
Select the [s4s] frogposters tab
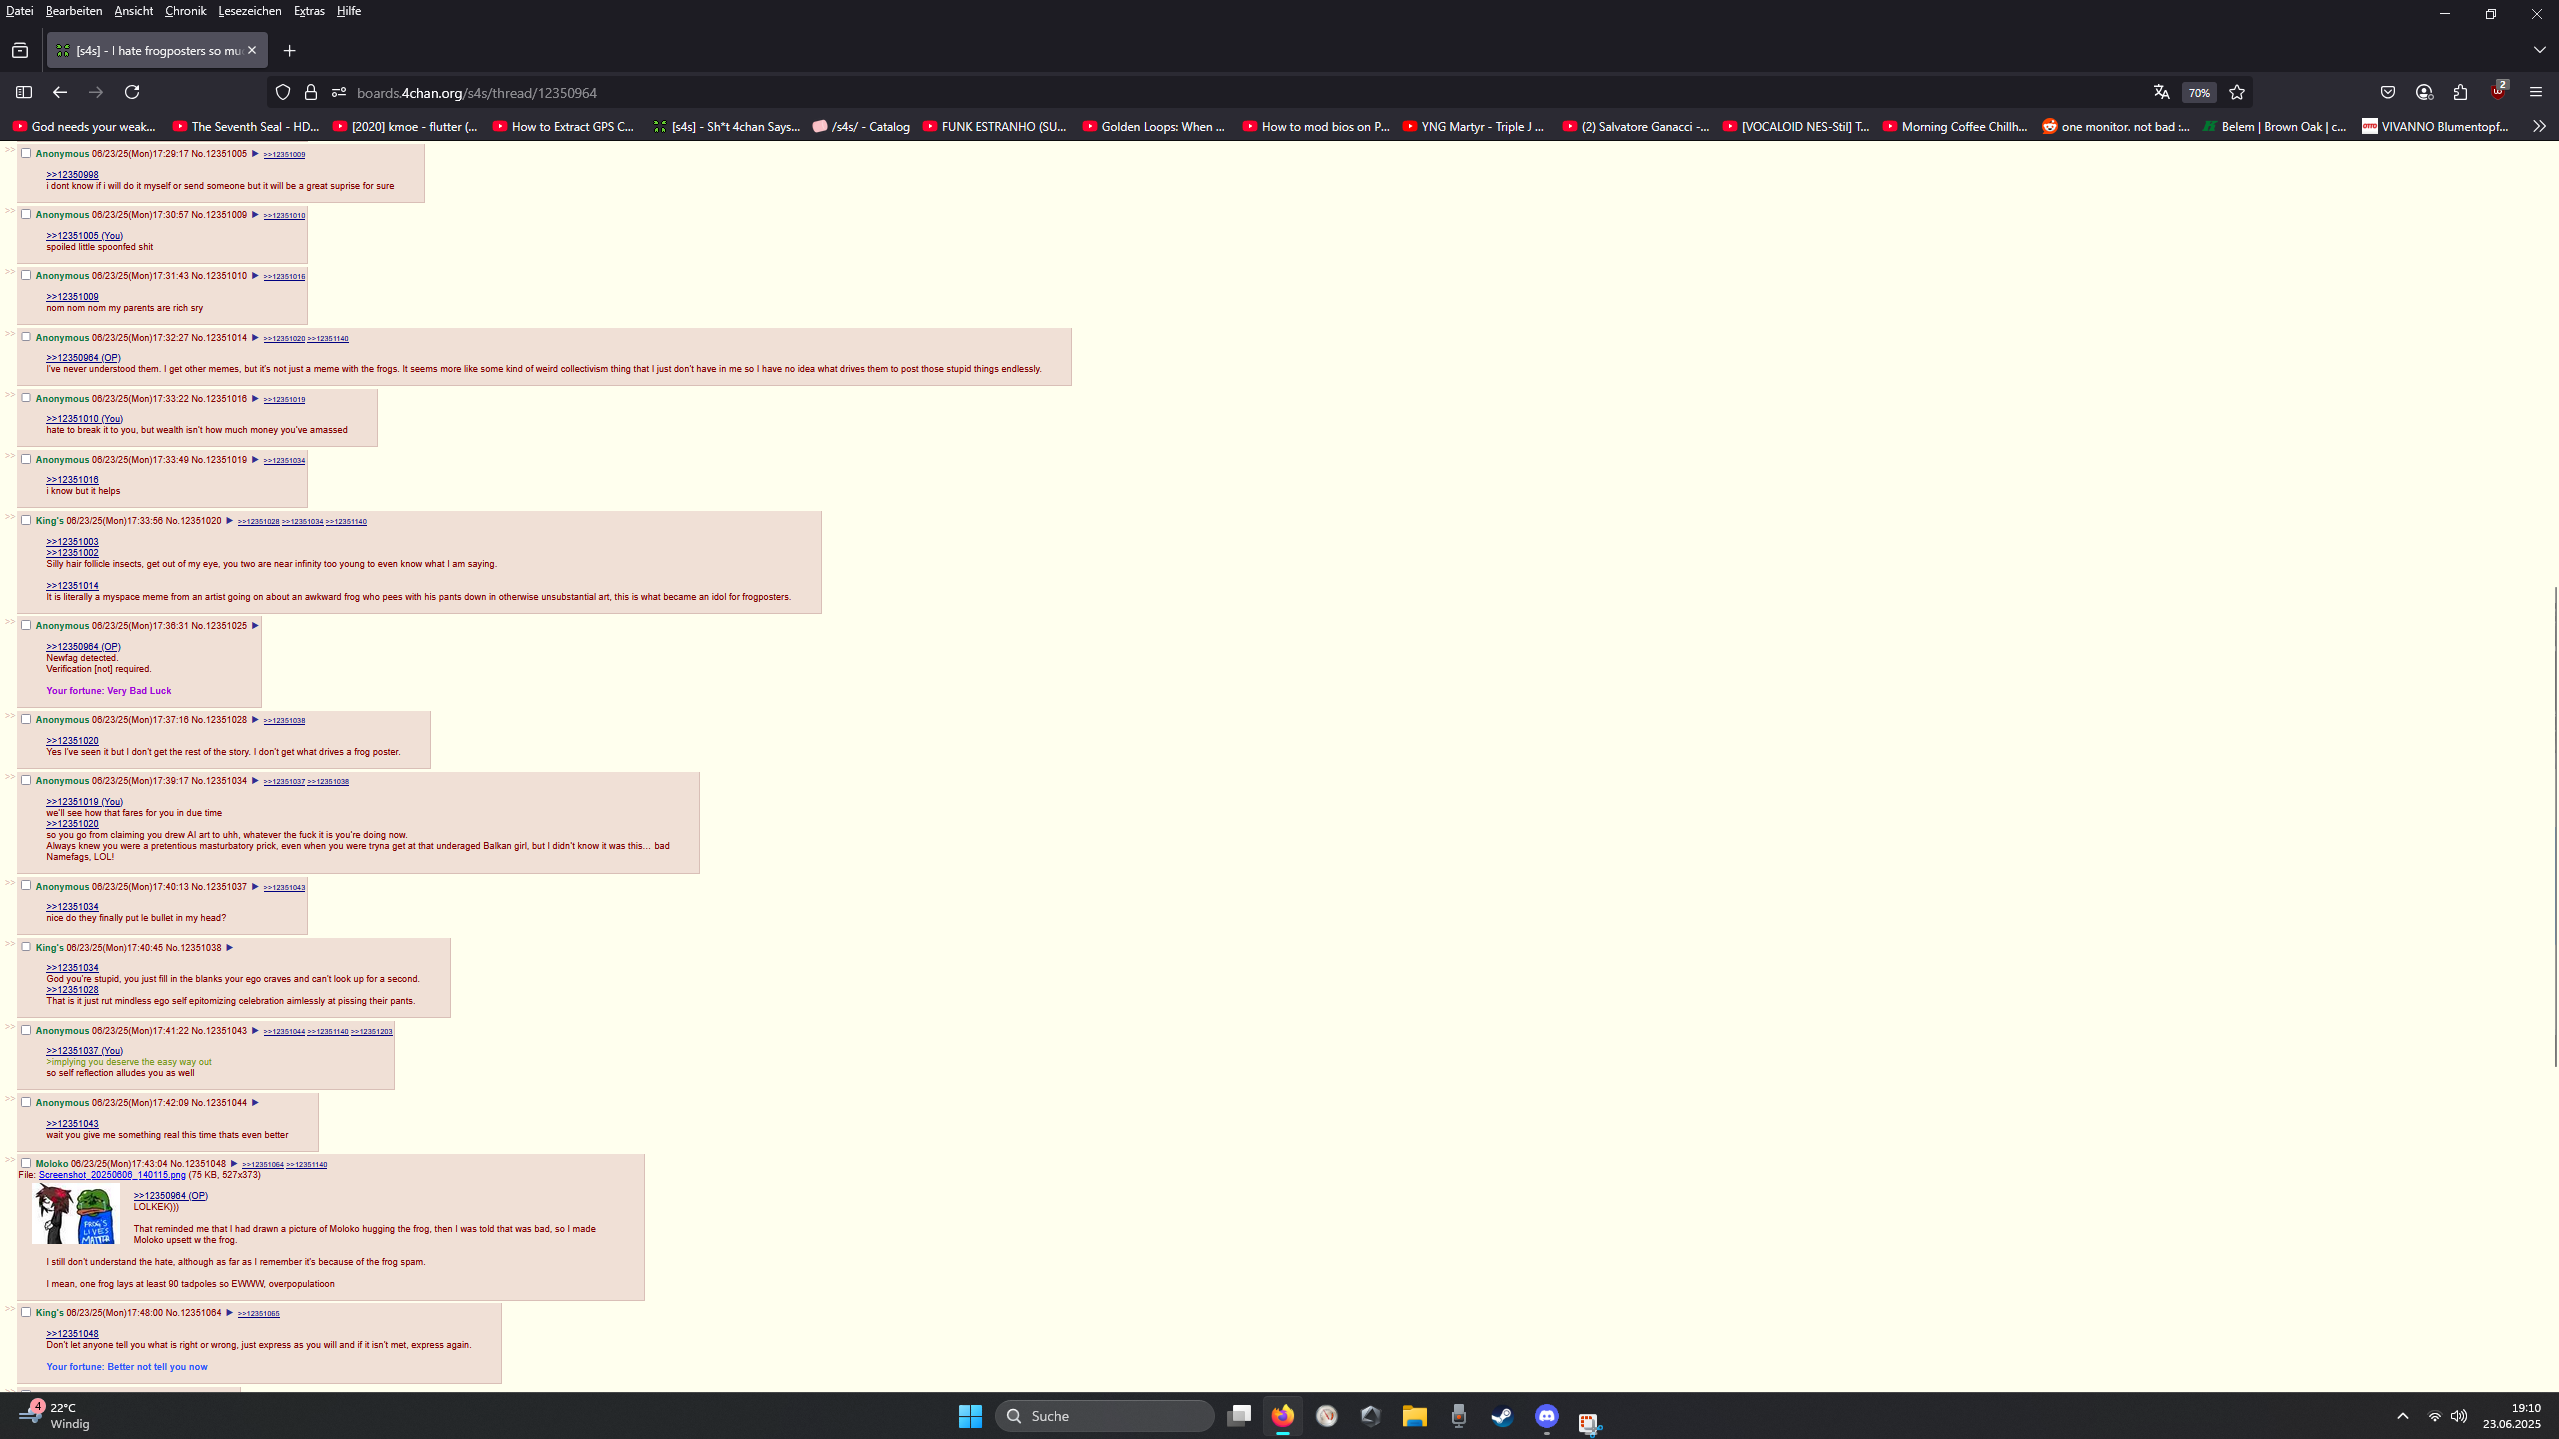tap(157, 50)
